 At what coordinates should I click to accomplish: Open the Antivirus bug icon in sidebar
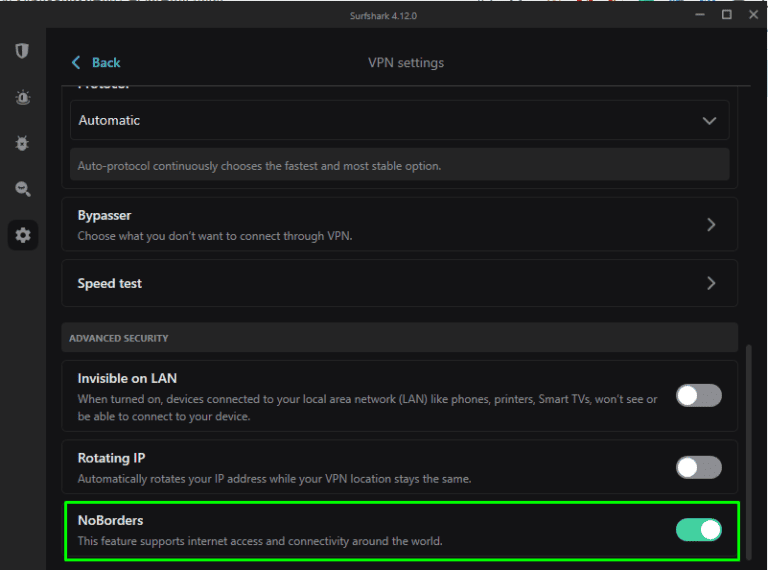22,143
